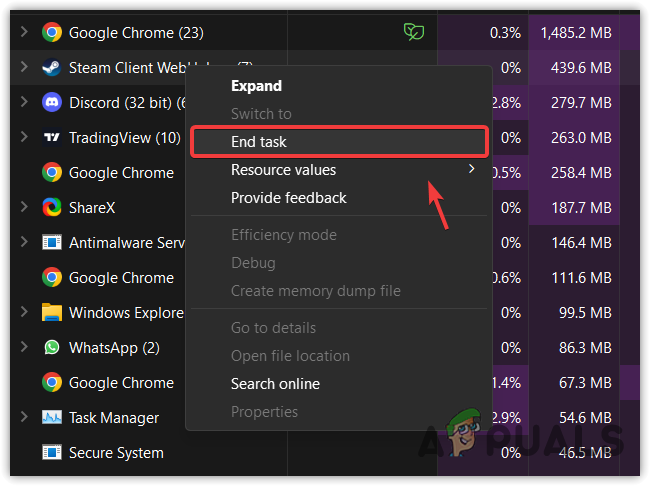The image size is (650, 486).
Task: Expand the Google Chrome (23) process group
Action: click(22, 33)
